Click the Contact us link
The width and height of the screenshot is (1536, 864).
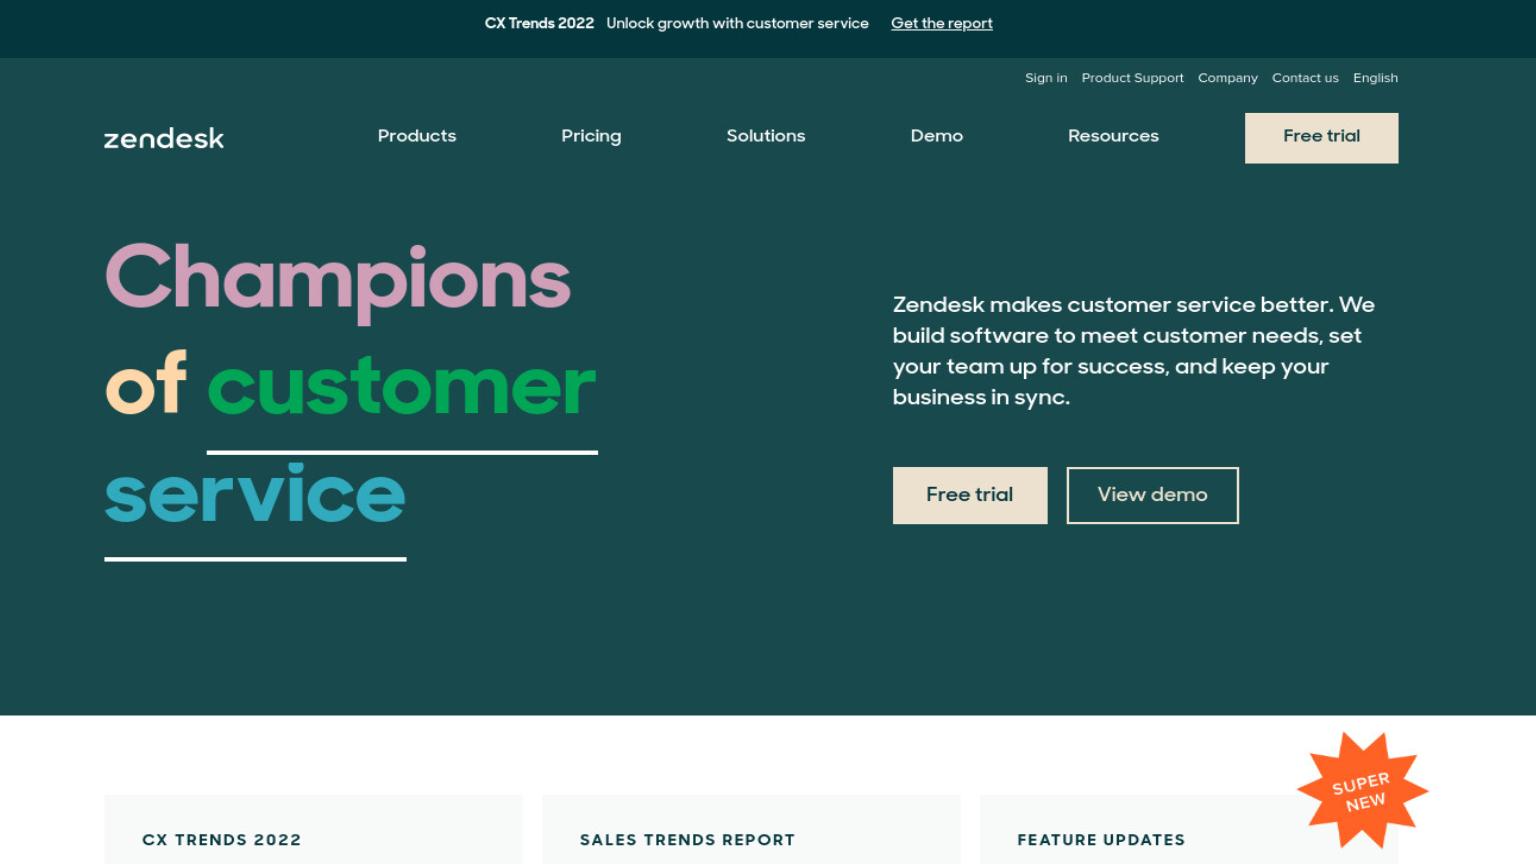click(x=1305, y=78)
